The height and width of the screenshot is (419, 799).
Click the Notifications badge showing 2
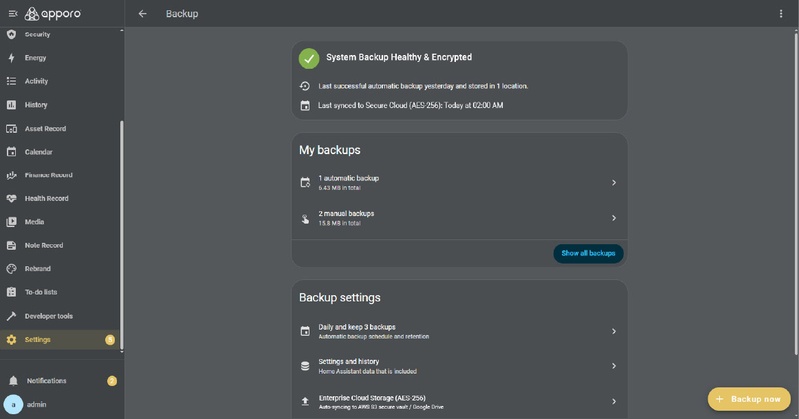112,381
